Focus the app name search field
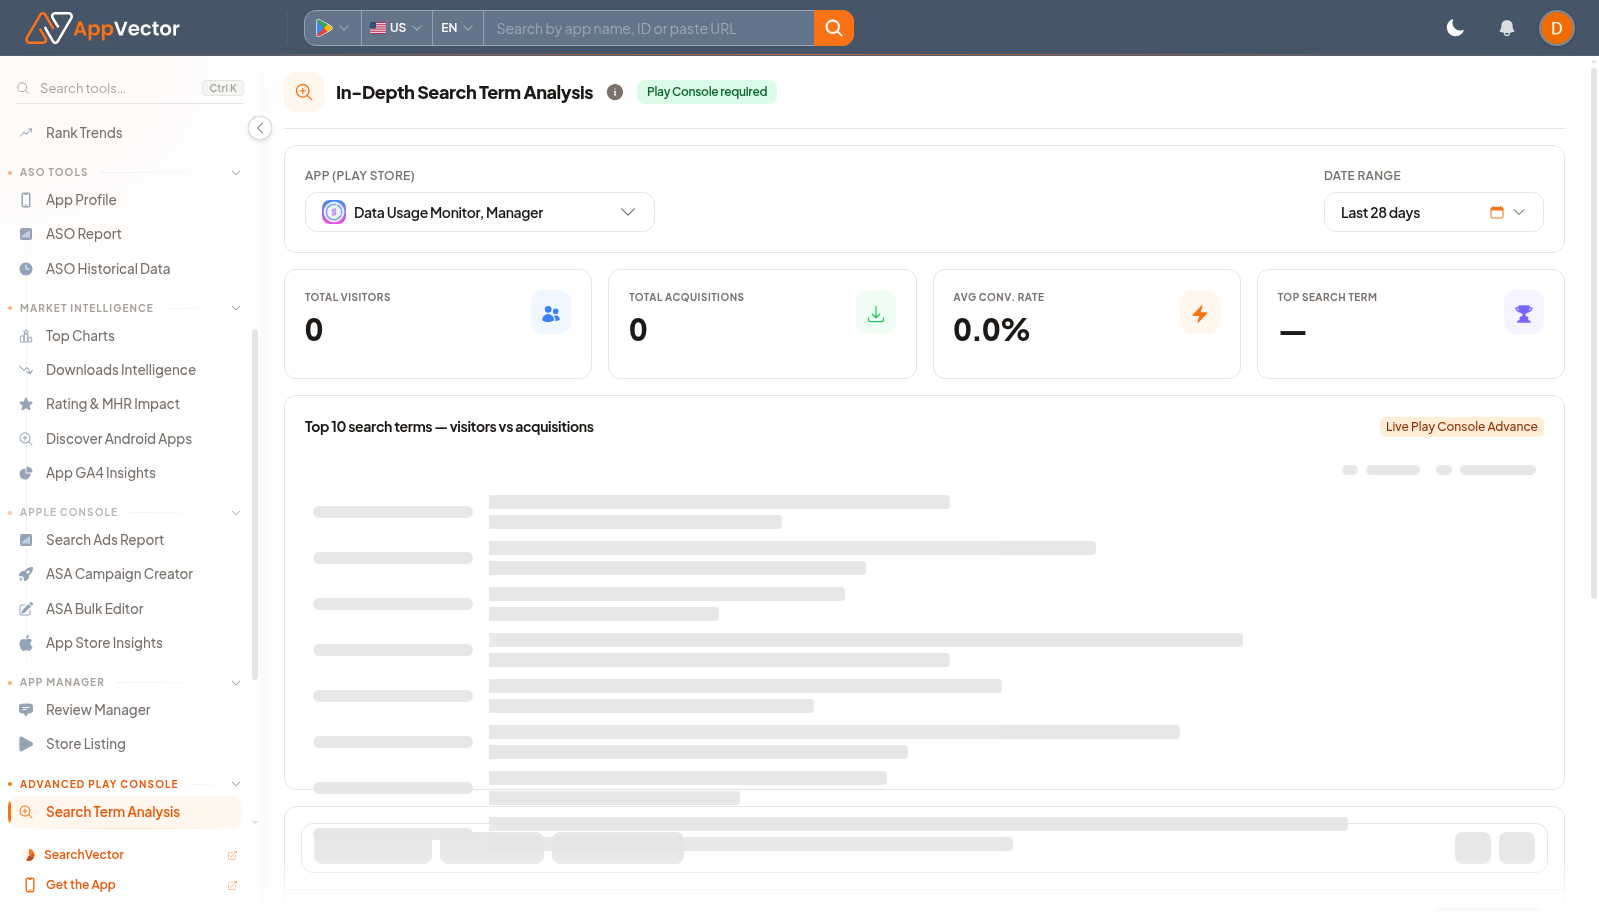This screenshot has width=1599, height=912. [649, 28]
